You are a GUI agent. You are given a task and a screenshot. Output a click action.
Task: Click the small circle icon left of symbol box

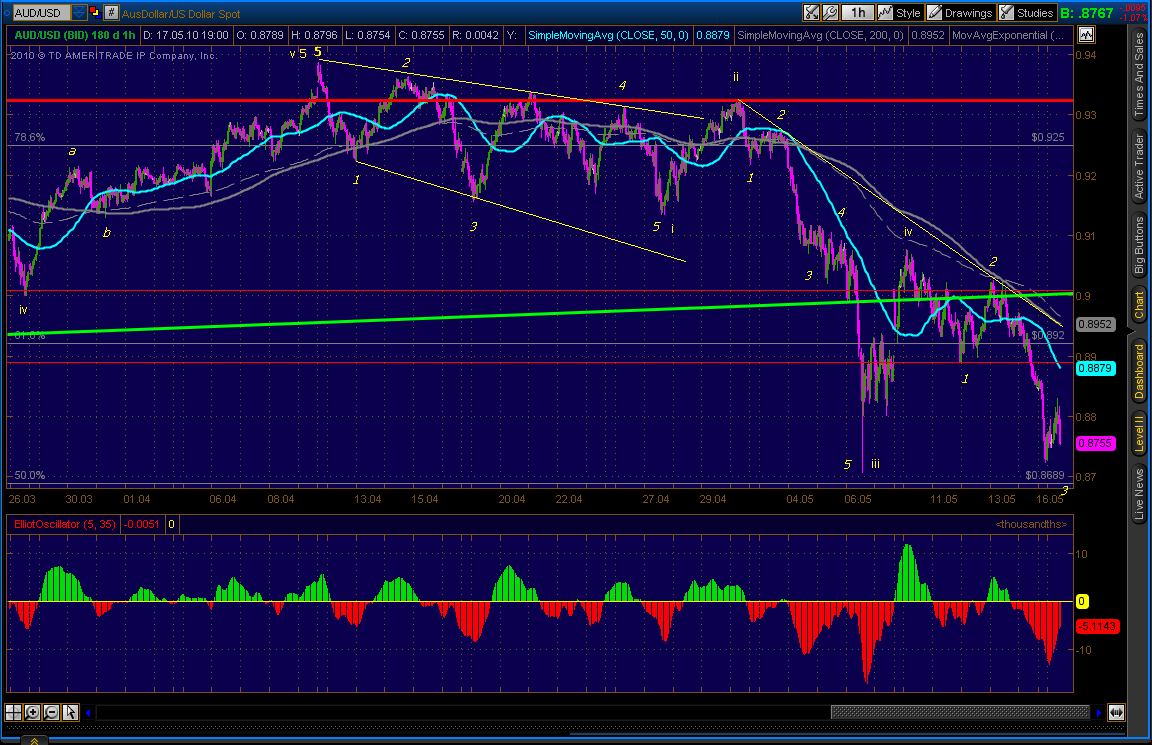(x=7, y=12)
